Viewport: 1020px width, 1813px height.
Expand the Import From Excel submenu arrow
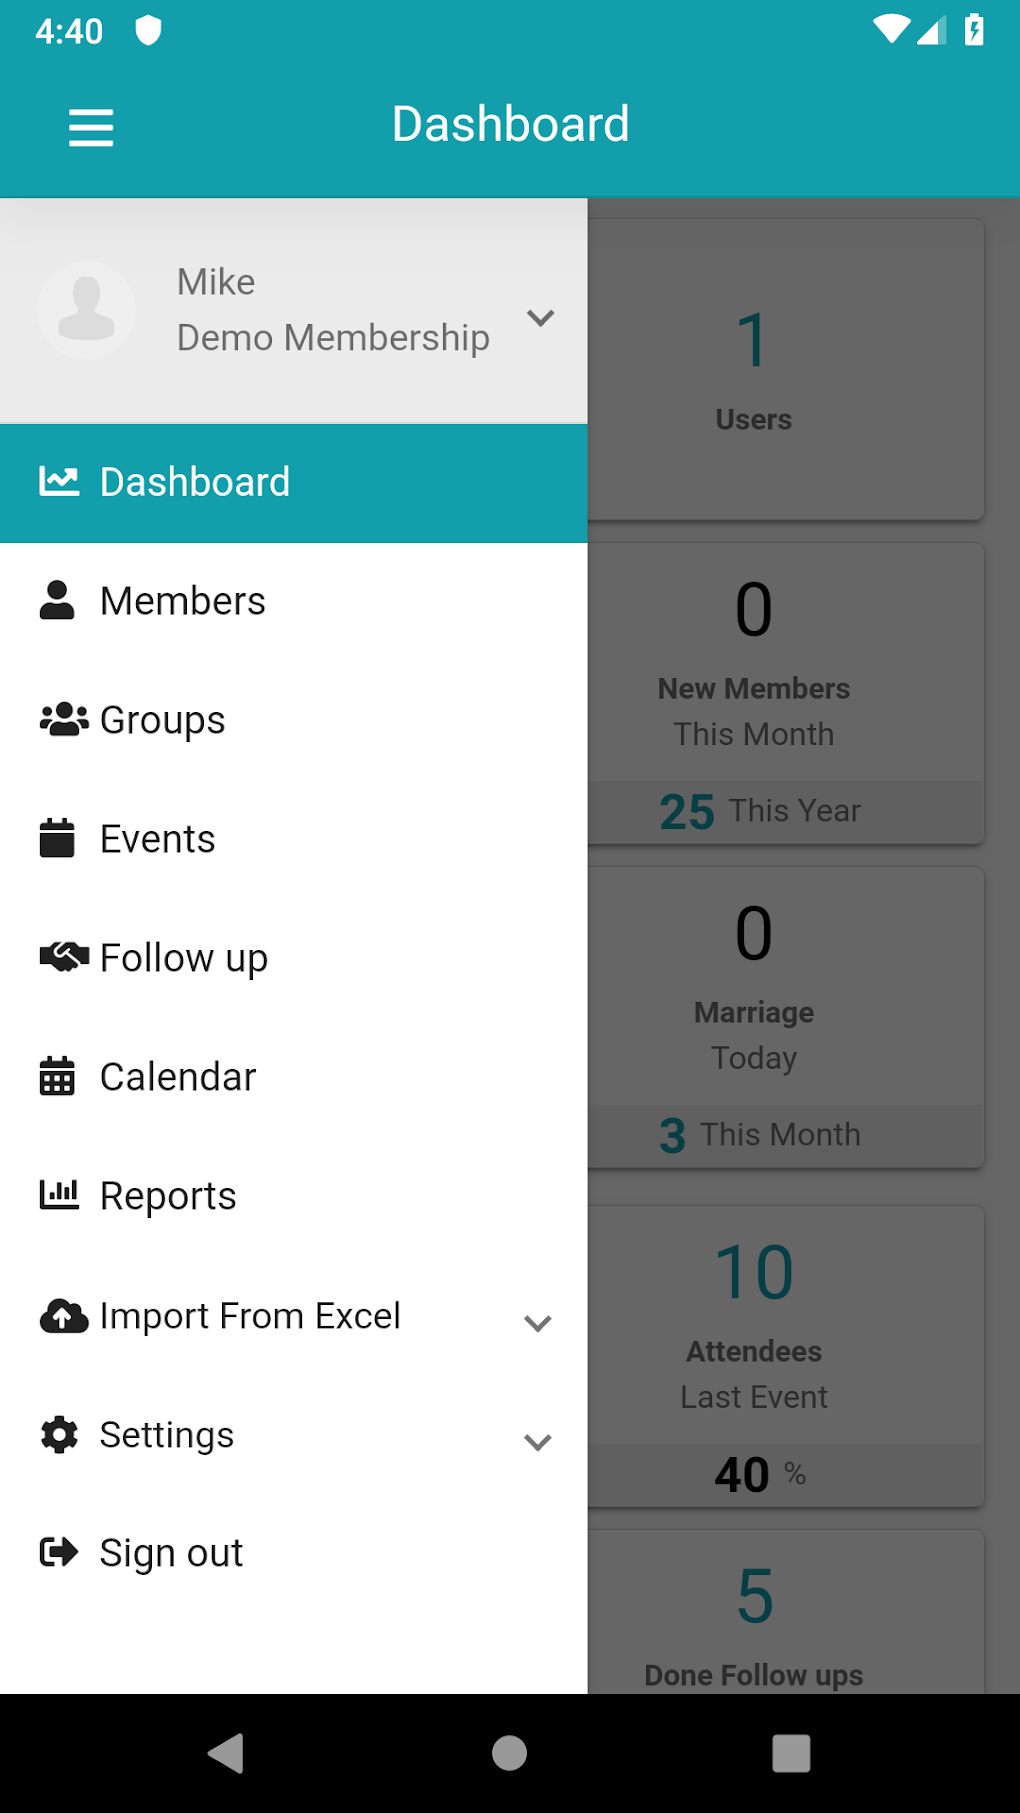(538, 1323)
